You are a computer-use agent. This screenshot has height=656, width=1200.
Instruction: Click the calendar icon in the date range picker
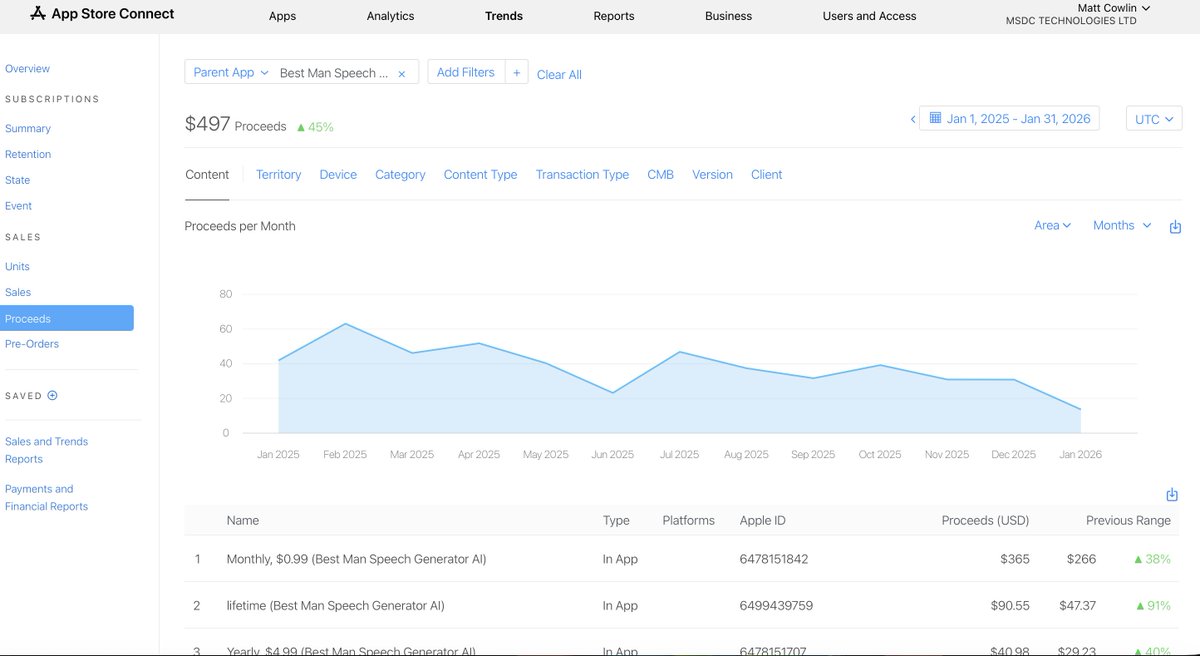tap(935, 118)
